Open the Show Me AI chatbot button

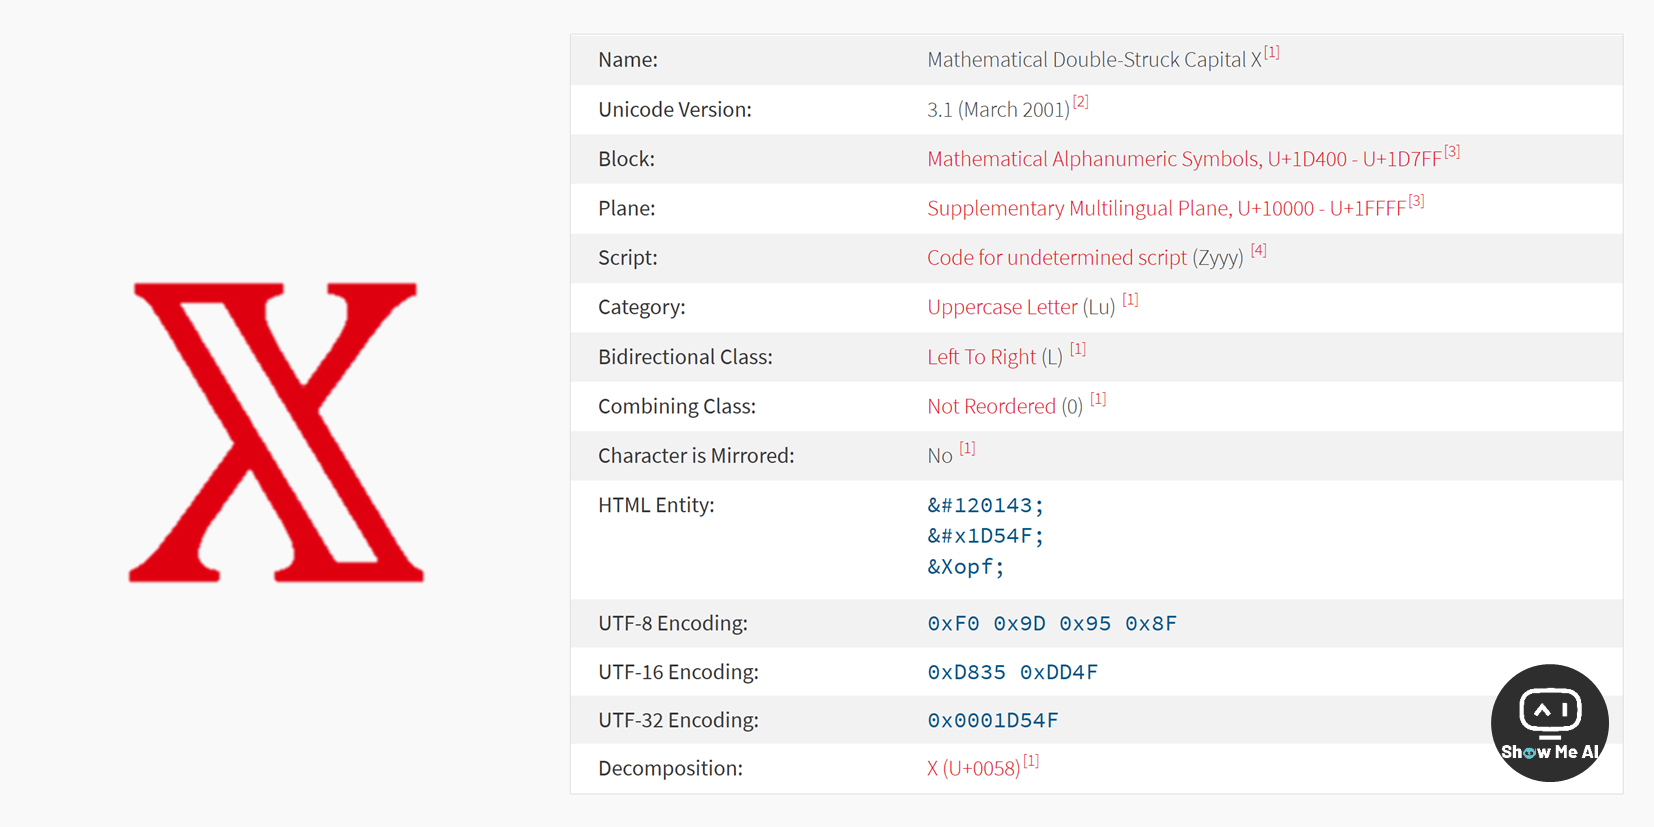tap(1549, 723)
